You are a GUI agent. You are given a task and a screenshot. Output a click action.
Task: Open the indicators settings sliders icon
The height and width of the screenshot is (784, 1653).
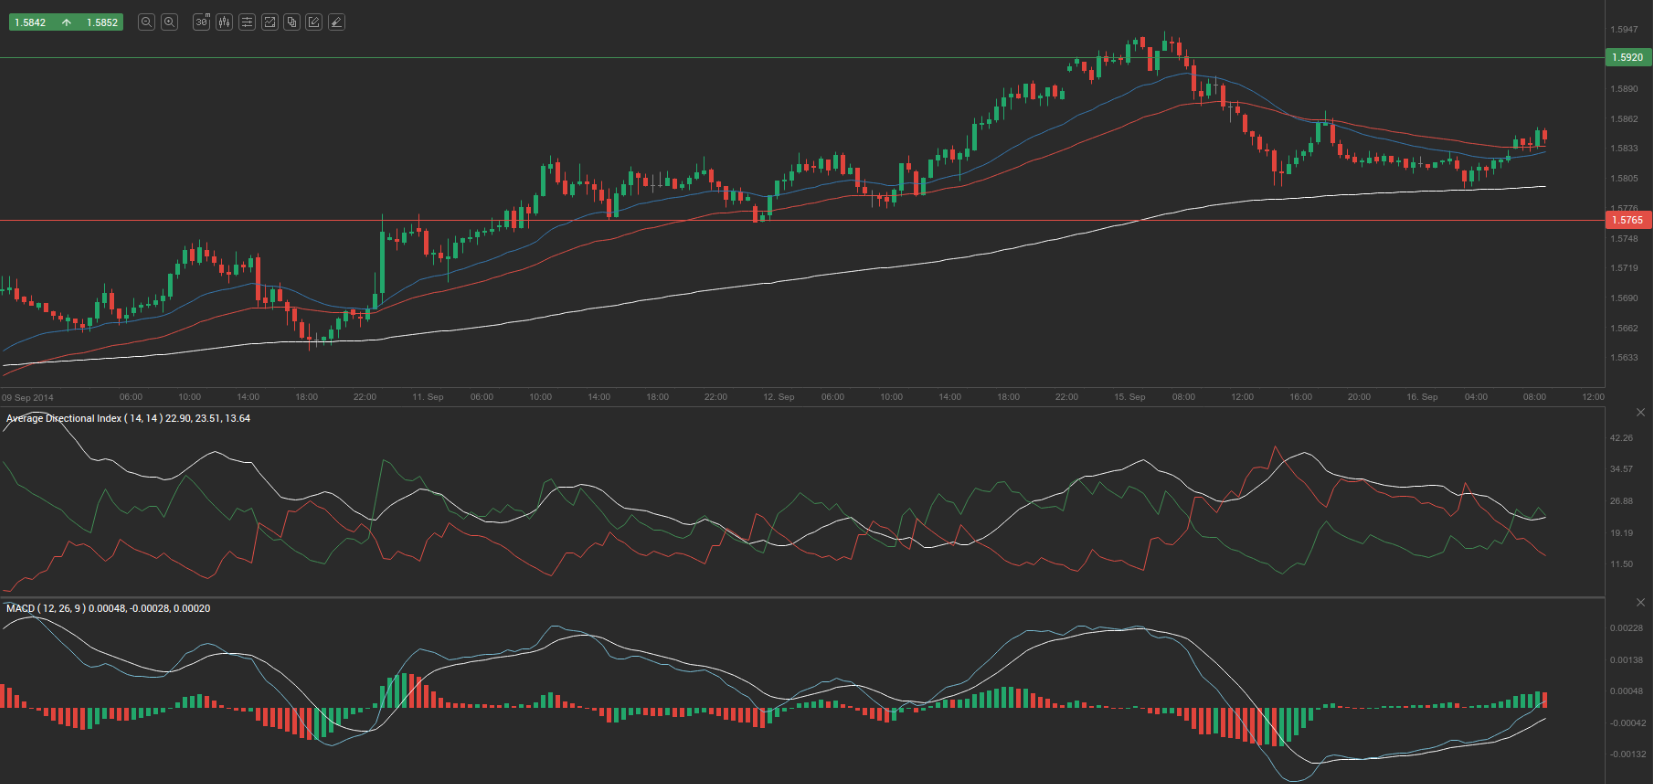coord(247,22)
